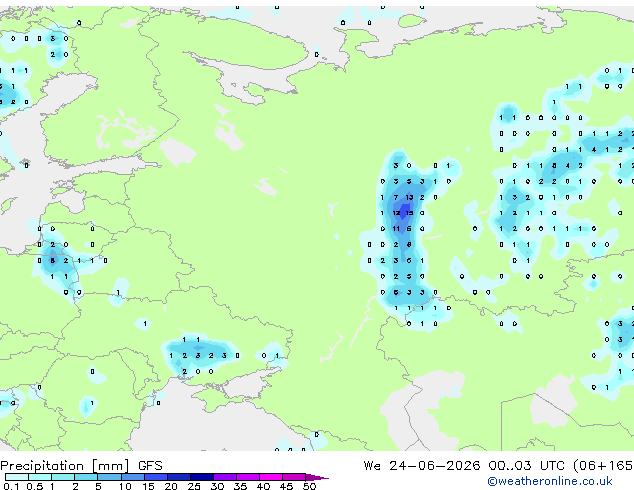This screenshot has width=634, height=490.
Task: Pick the 15–20 mm legend color swatch
Action: point(156,477)
